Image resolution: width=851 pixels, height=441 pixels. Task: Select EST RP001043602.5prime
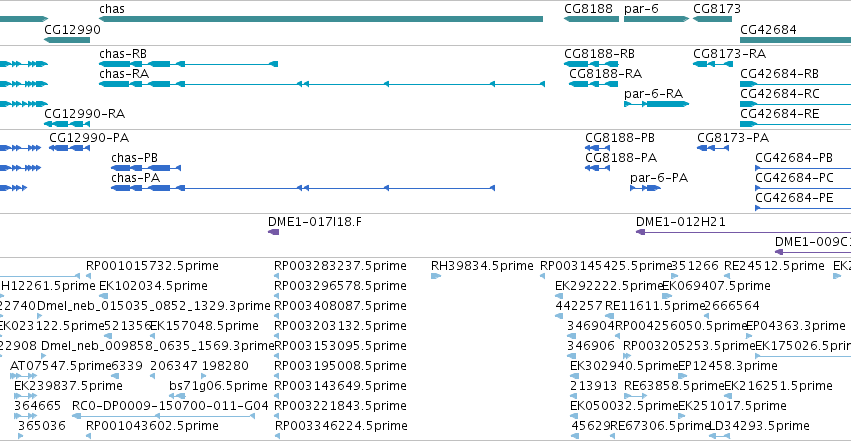[x=152, y=426]
